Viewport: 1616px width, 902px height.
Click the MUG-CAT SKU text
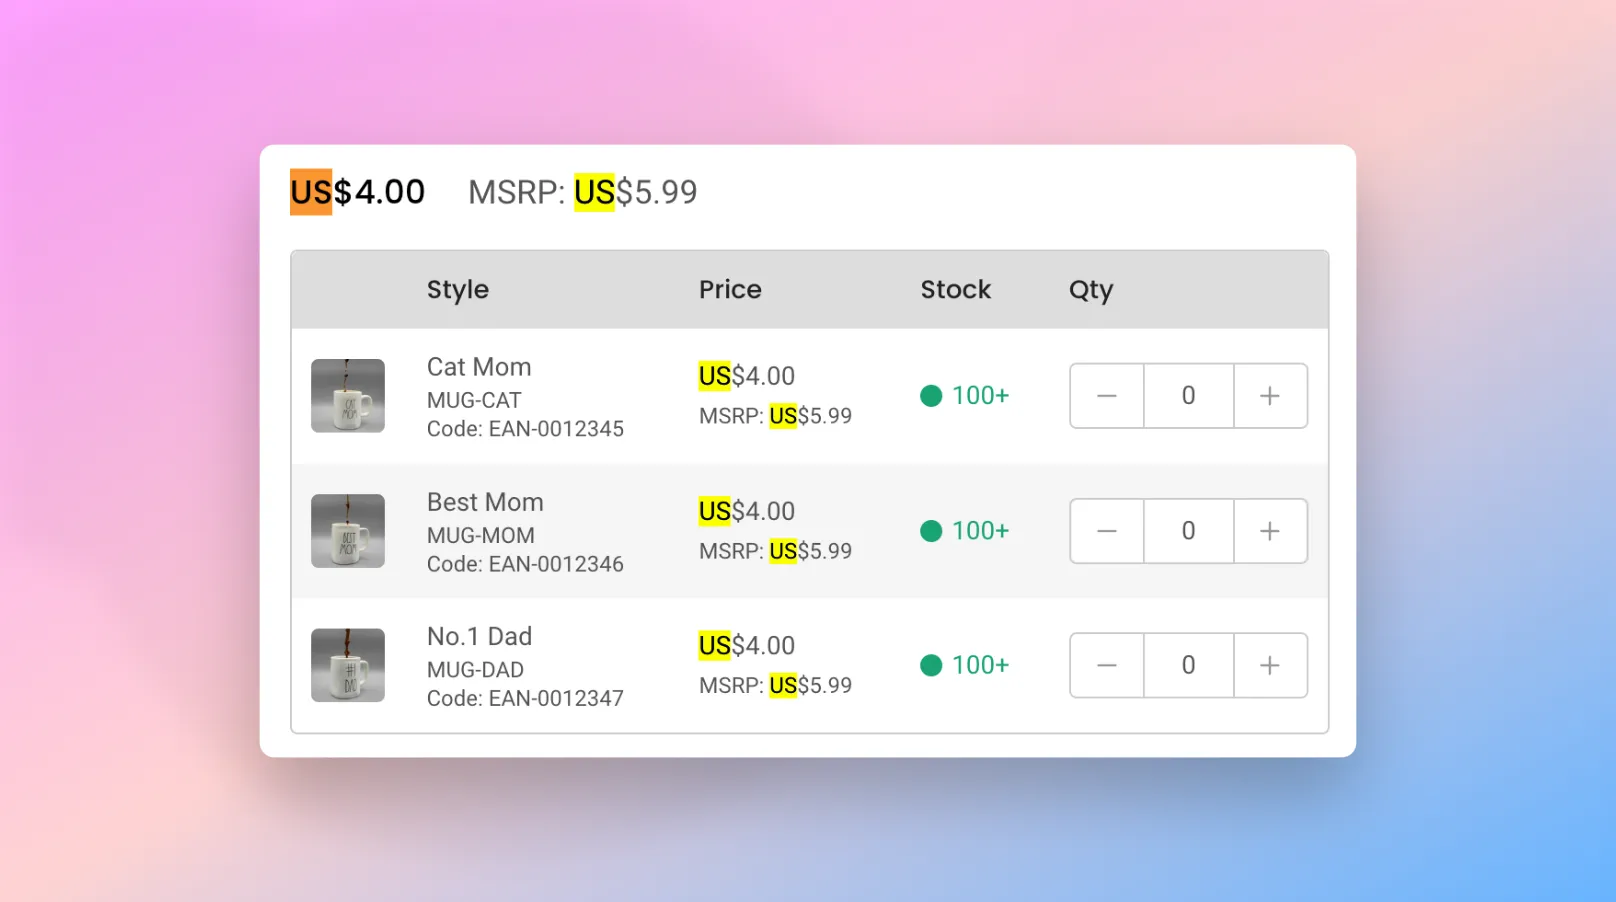click(474, 400)
